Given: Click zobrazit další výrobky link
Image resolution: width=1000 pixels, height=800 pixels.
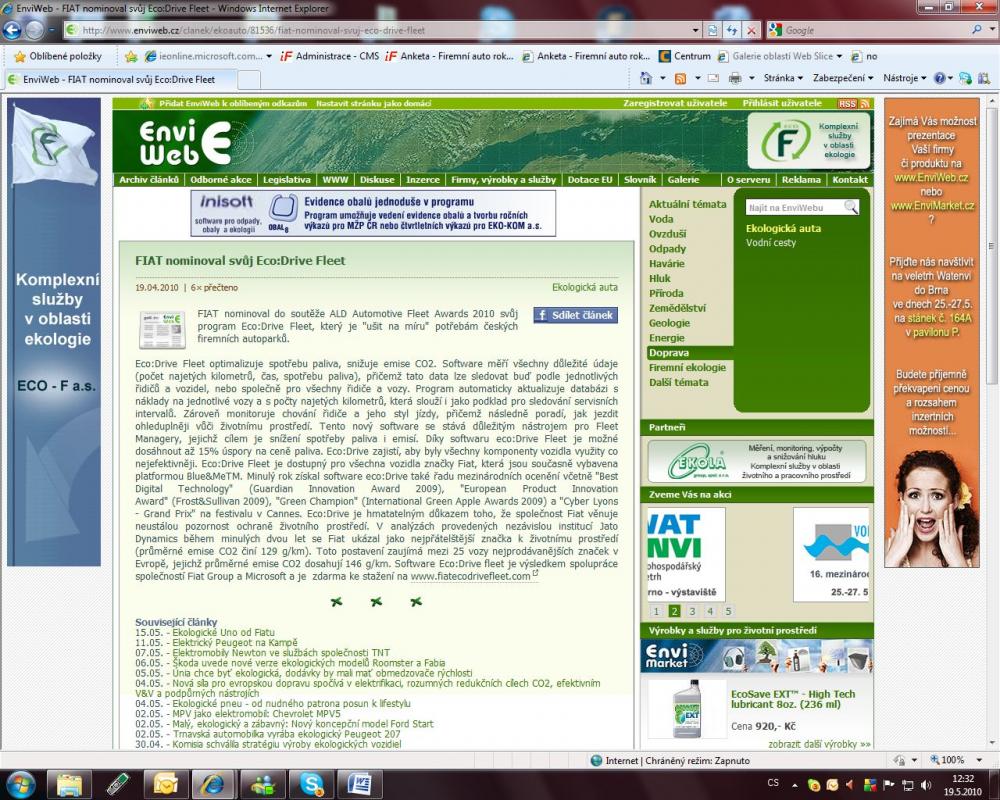Looking at the screenshot, I should coord(820,744).
